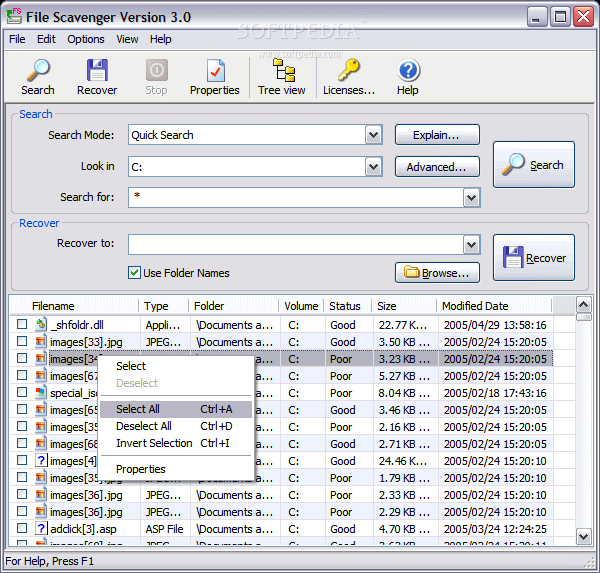Click the scrollbar up arrow of the file list
This screenshot has width=600, height=573.
[x=584, y=305]
